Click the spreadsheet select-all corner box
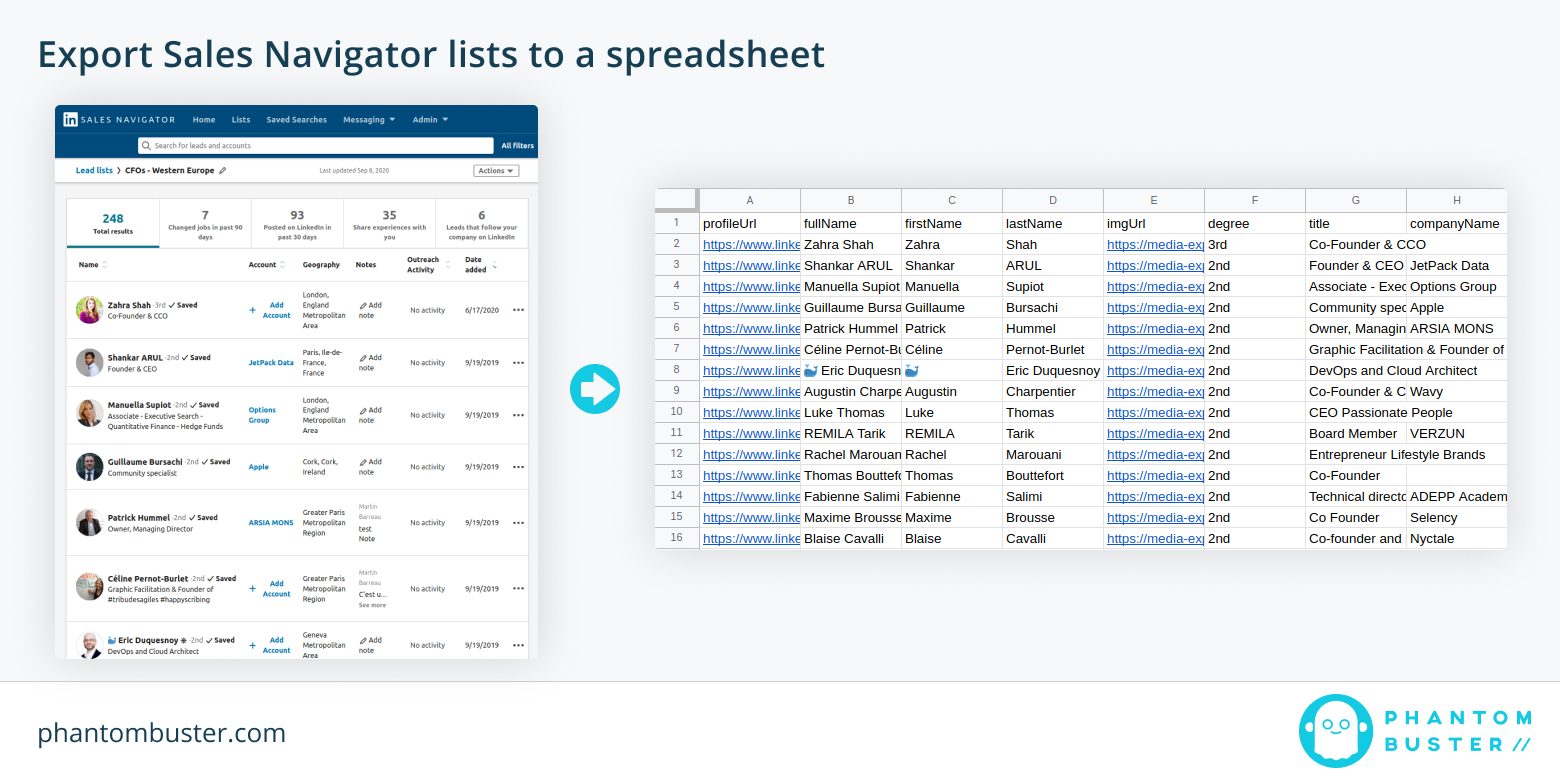Screen dimensions: 1560x780 pos(677,201)
